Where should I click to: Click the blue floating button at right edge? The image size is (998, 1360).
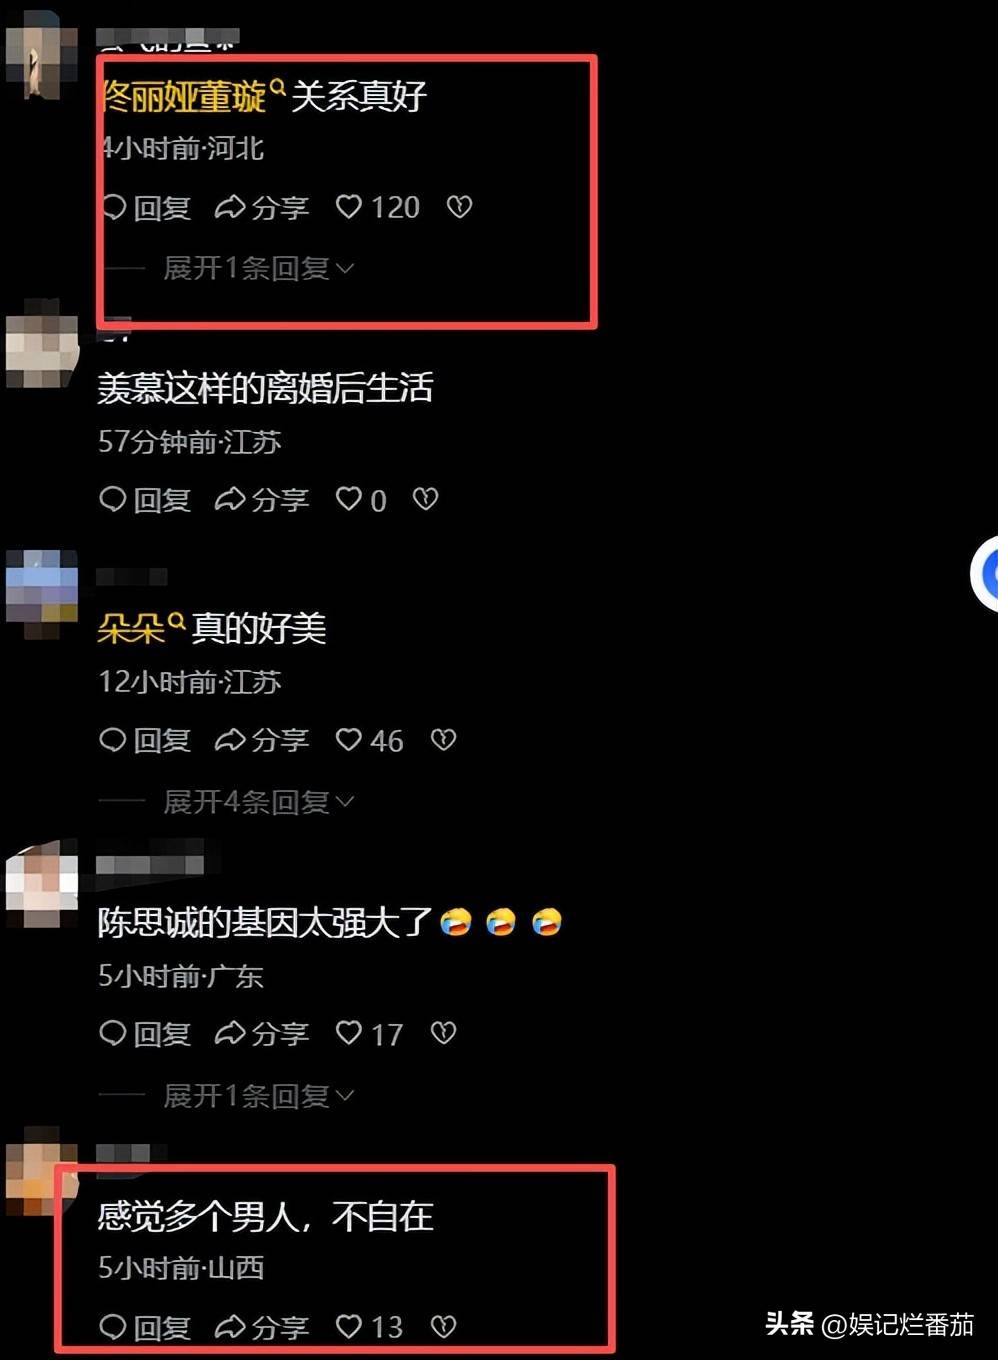985,573
